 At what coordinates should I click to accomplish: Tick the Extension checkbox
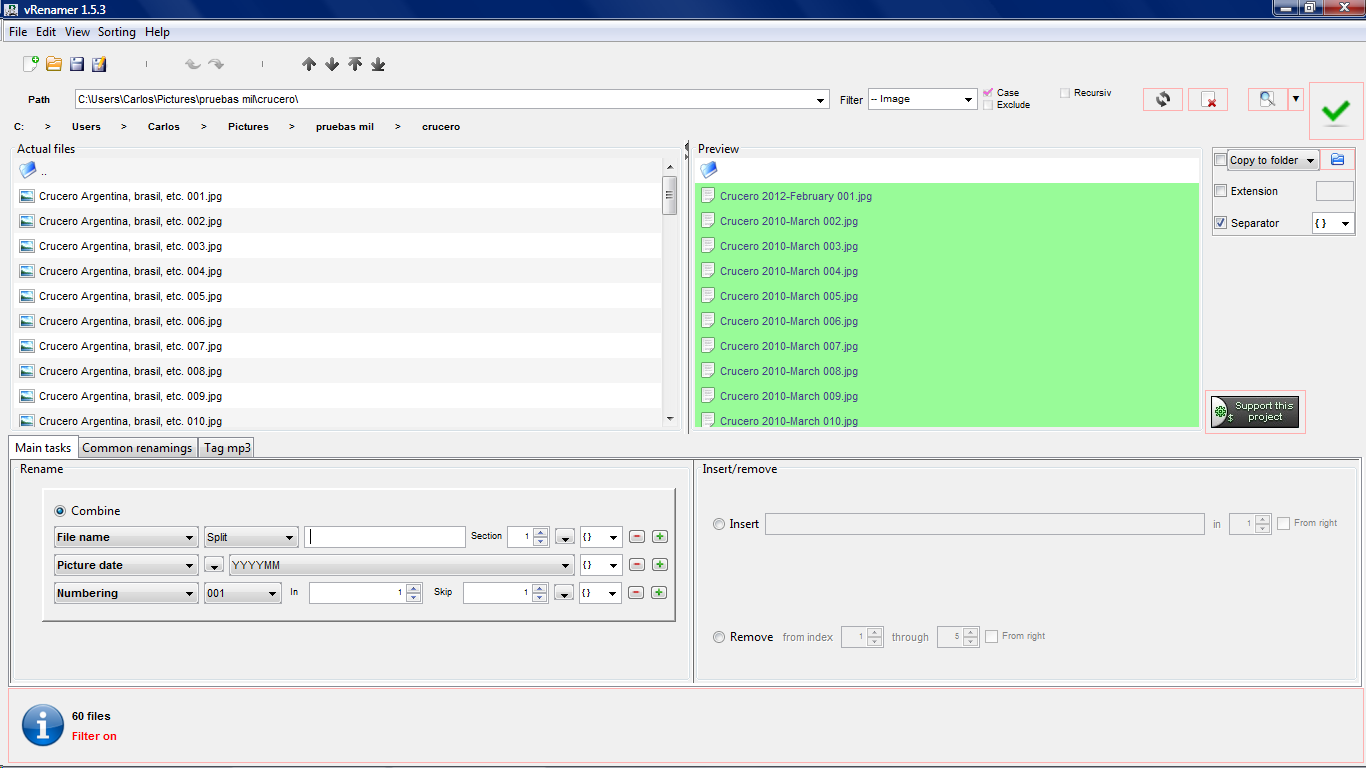pos(1220,191)
